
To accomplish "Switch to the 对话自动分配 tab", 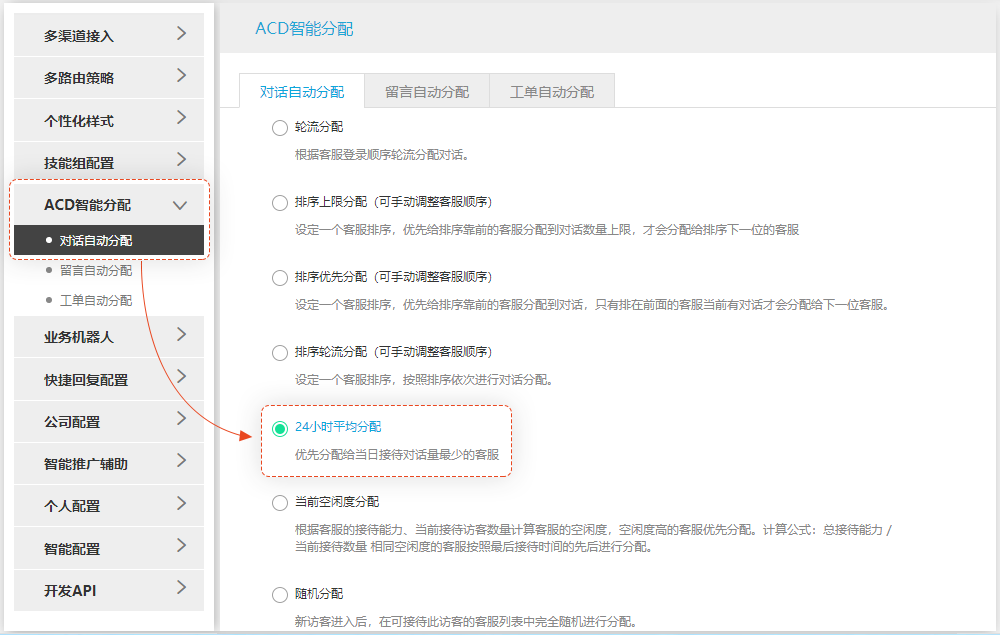I will 302,92.
